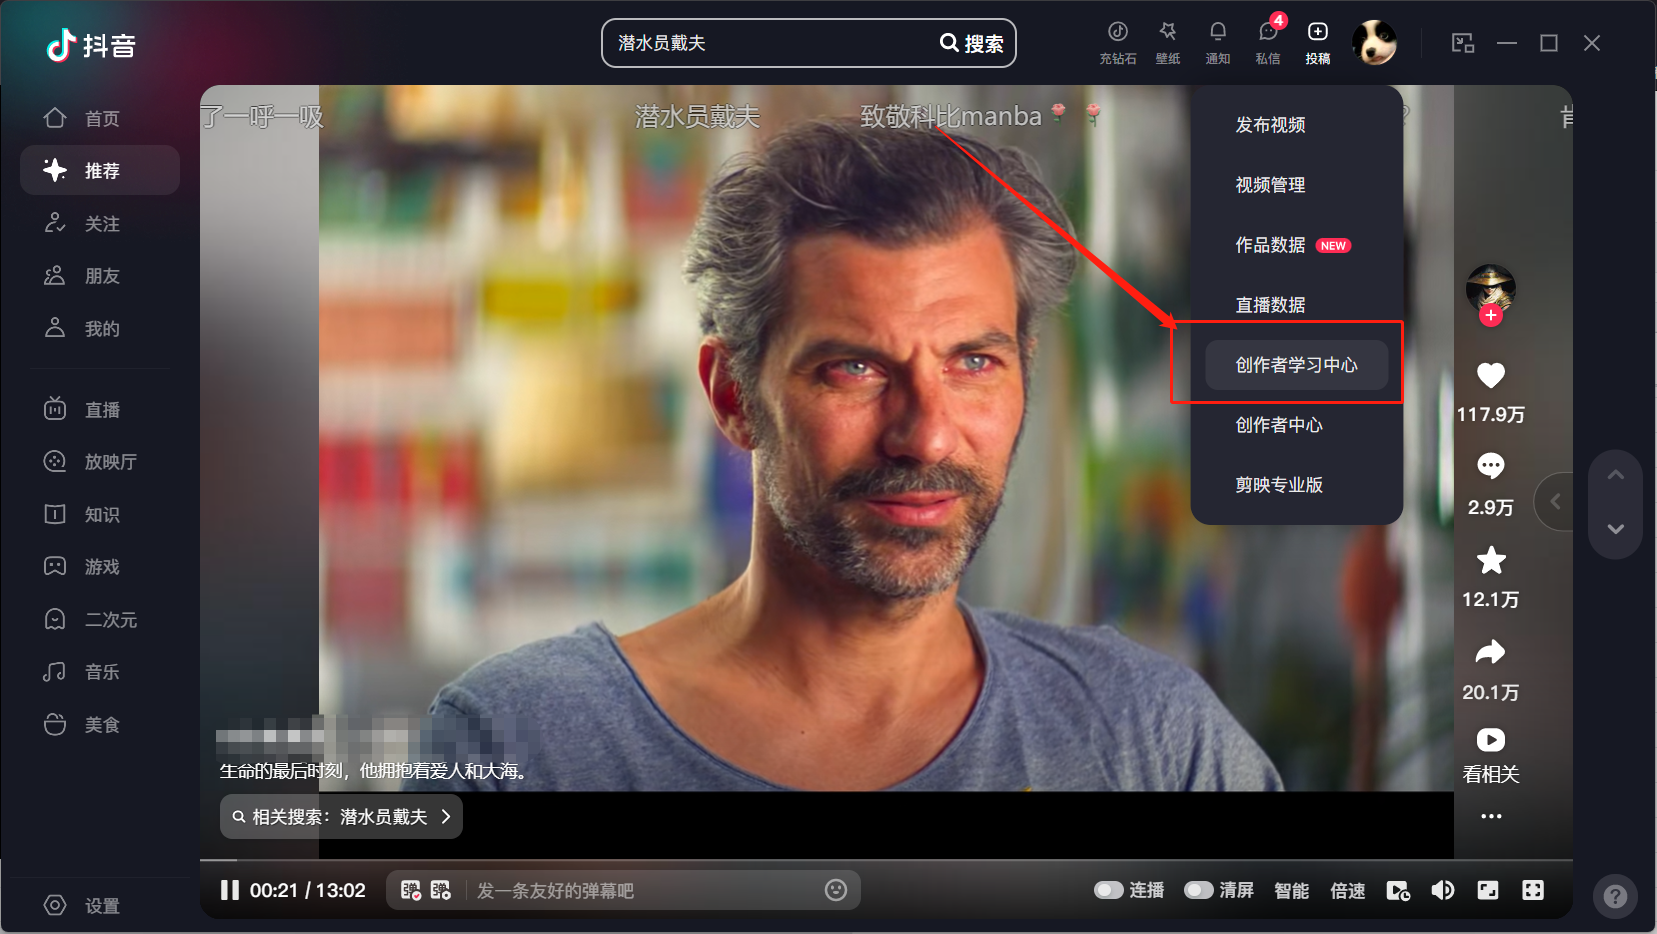The image size is (1657, 934).
Task: Like the video with the heart icon
Action: coord(1490,376)
